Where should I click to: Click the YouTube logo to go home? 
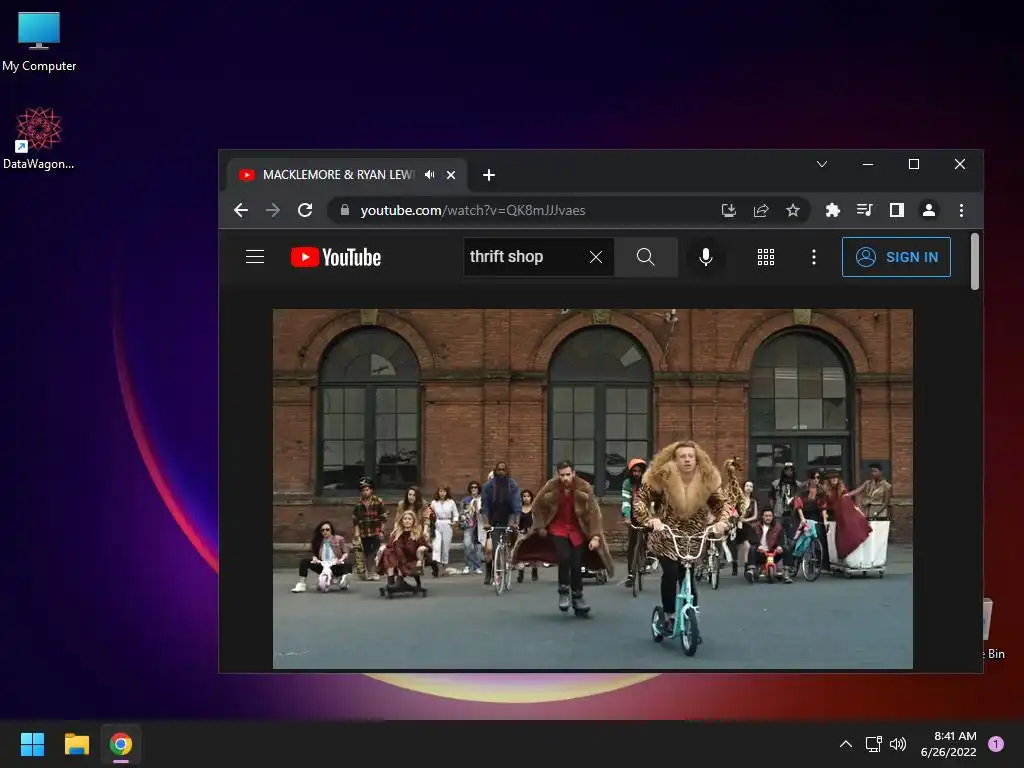coord(336,257)
